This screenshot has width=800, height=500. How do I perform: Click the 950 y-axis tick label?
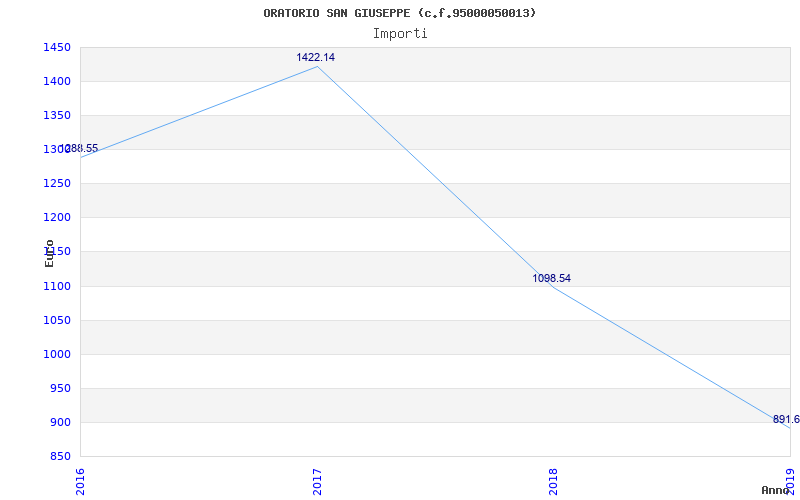tap(60, 388)
